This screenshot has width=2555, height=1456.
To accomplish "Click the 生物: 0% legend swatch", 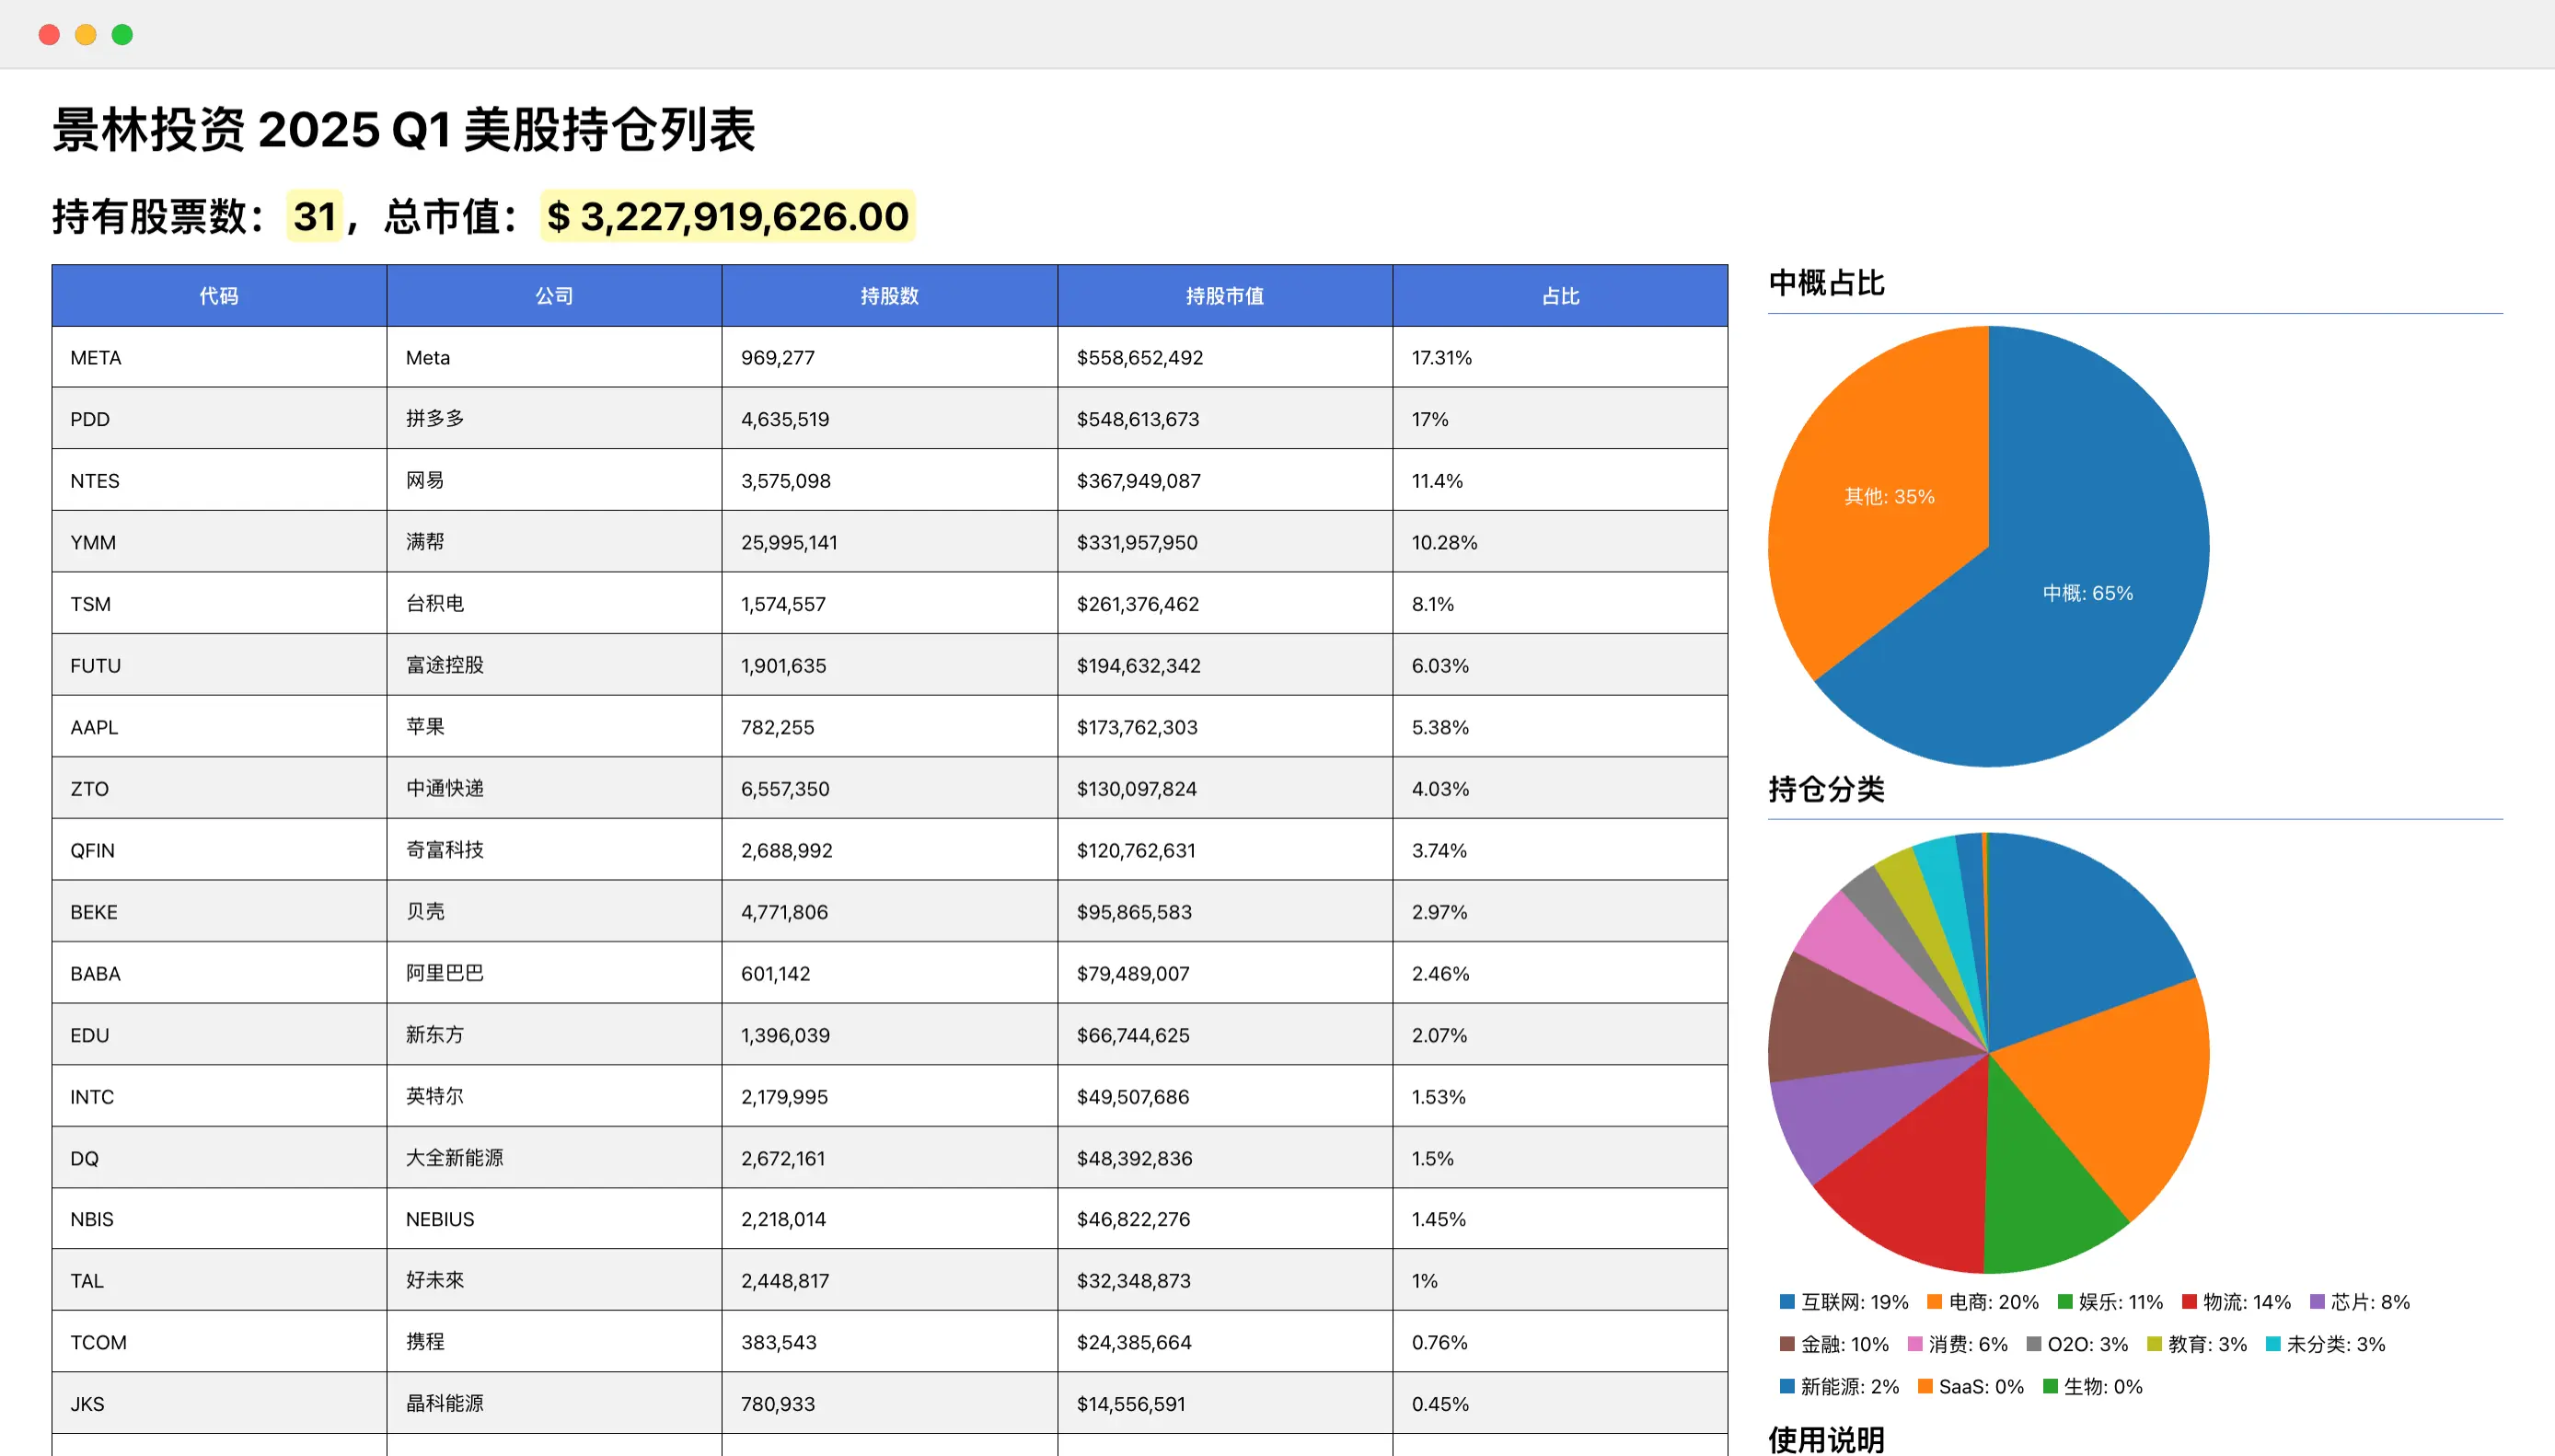I will tap(2050, 1386).
